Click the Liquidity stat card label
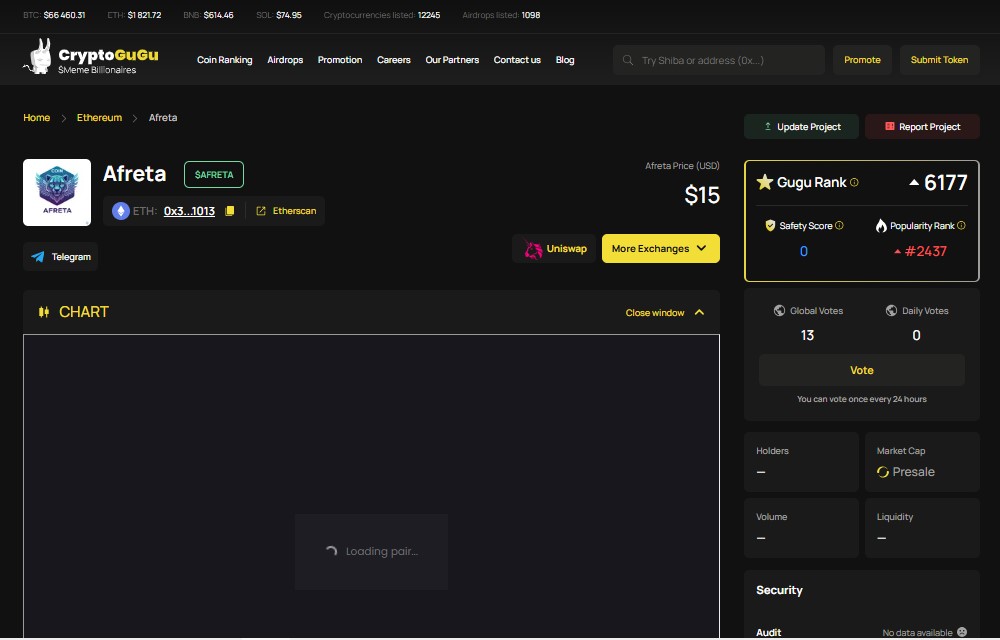Image resolution: width=1000 pixels, height=640 pixels. coord(895,517)
